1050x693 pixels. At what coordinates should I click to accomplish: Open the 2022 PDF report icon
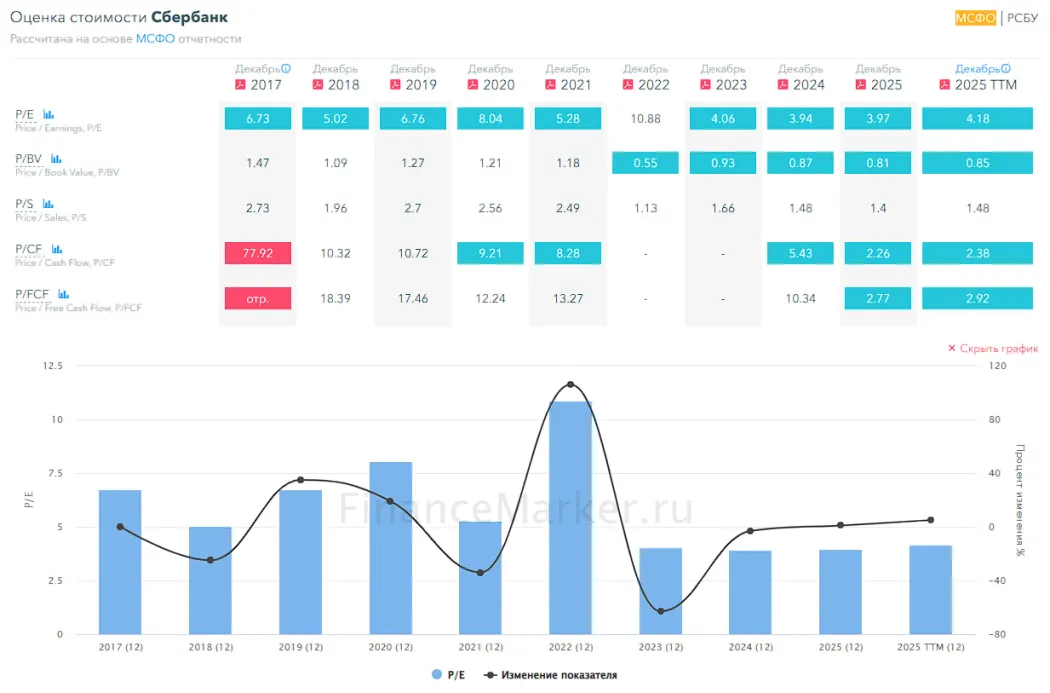coord(628,85)
